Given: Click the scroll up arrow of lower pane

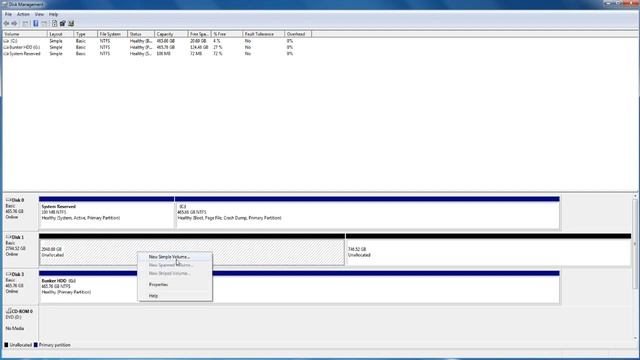Looking at the screenshot, I should pyautogui.click(x=635, y=196).
